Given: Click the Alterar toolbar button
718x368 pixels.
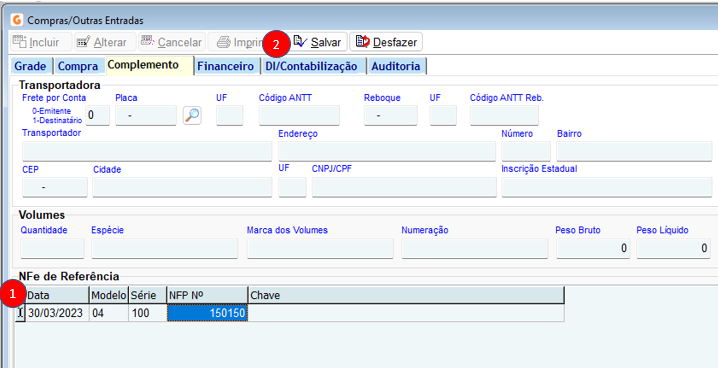Looking at the screenshot, I should [x=105, y=42].
